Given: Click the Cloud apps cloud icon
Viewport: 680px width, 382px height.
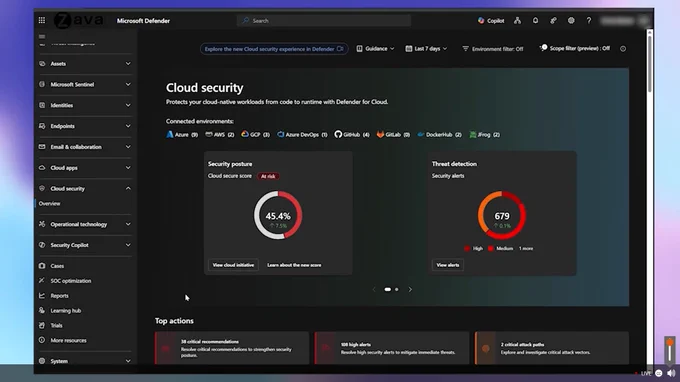Looking at the screenshot, I should (x=42, y=168).
